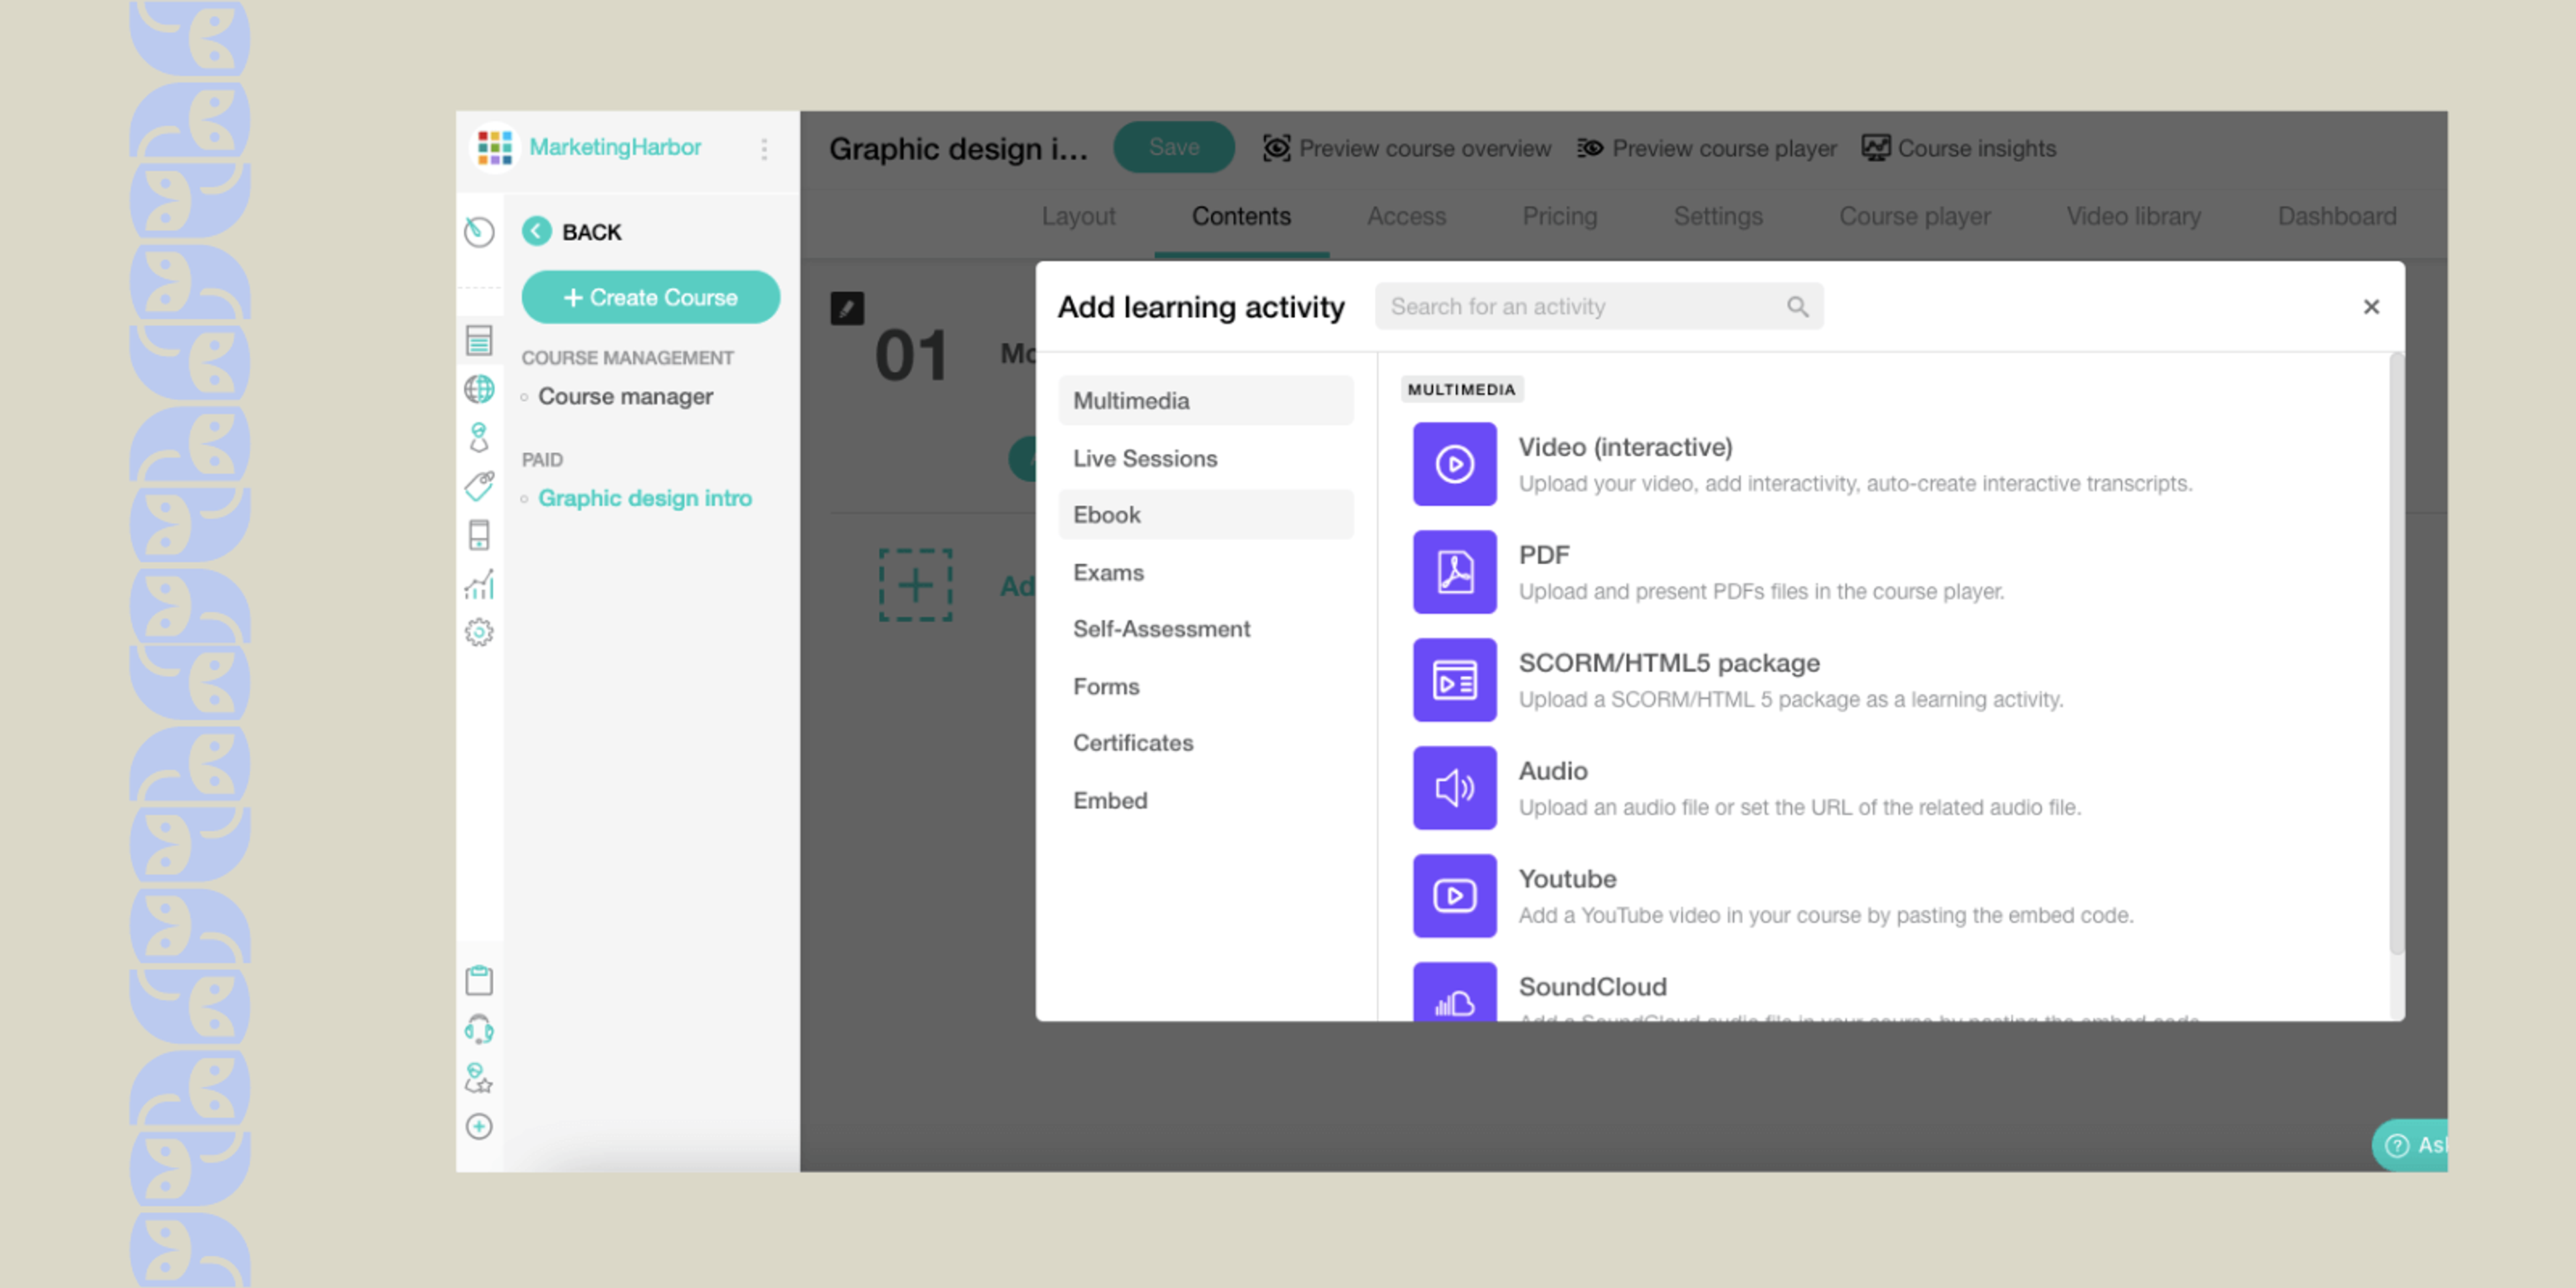Viewport: 2576px width, 1288px height.
Task: Open the courses list icon in sidebar
Action: click(x=479, y=341)
